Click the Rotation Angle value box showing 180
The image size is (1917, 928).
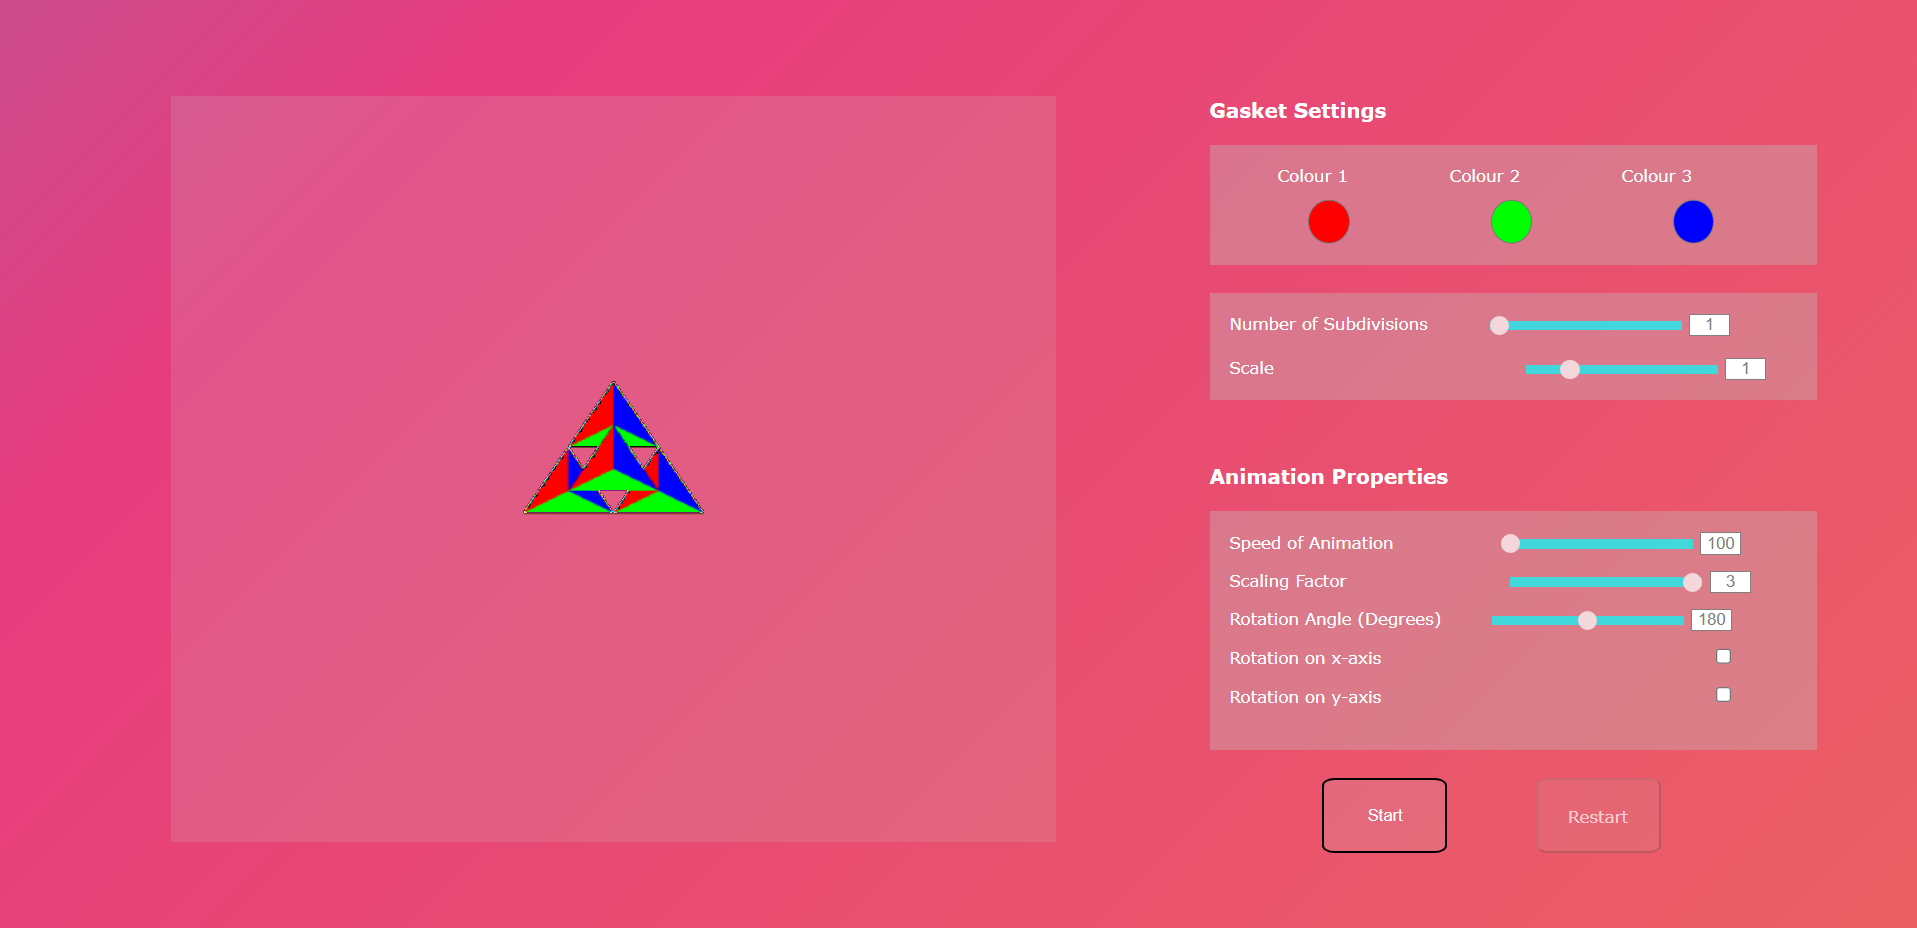pos(1710,619)
